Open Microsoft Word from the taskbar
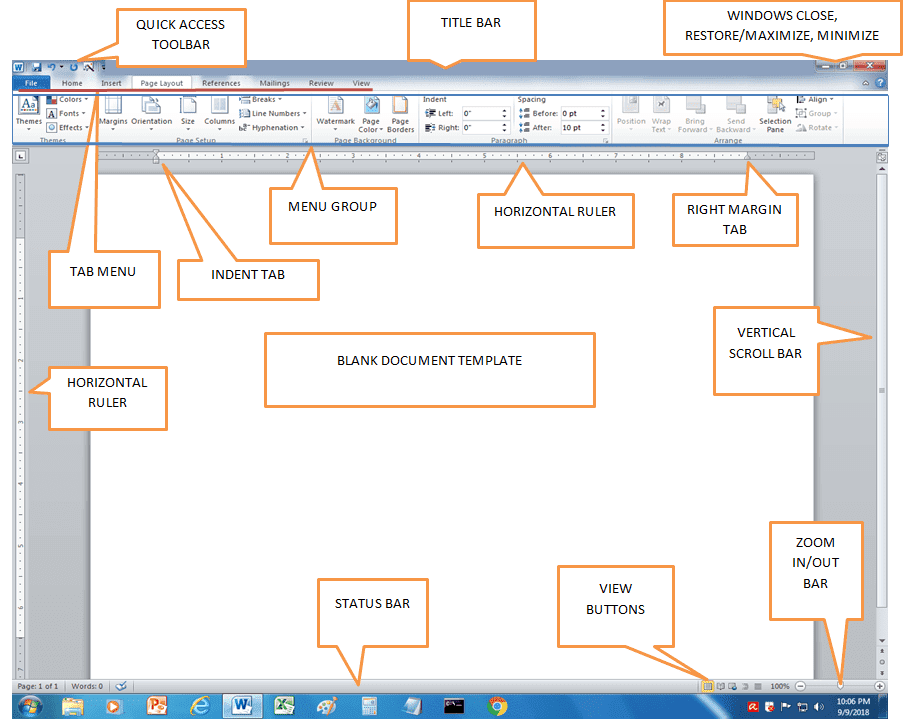The image size is (908, 722). click(x=242, y=706)
